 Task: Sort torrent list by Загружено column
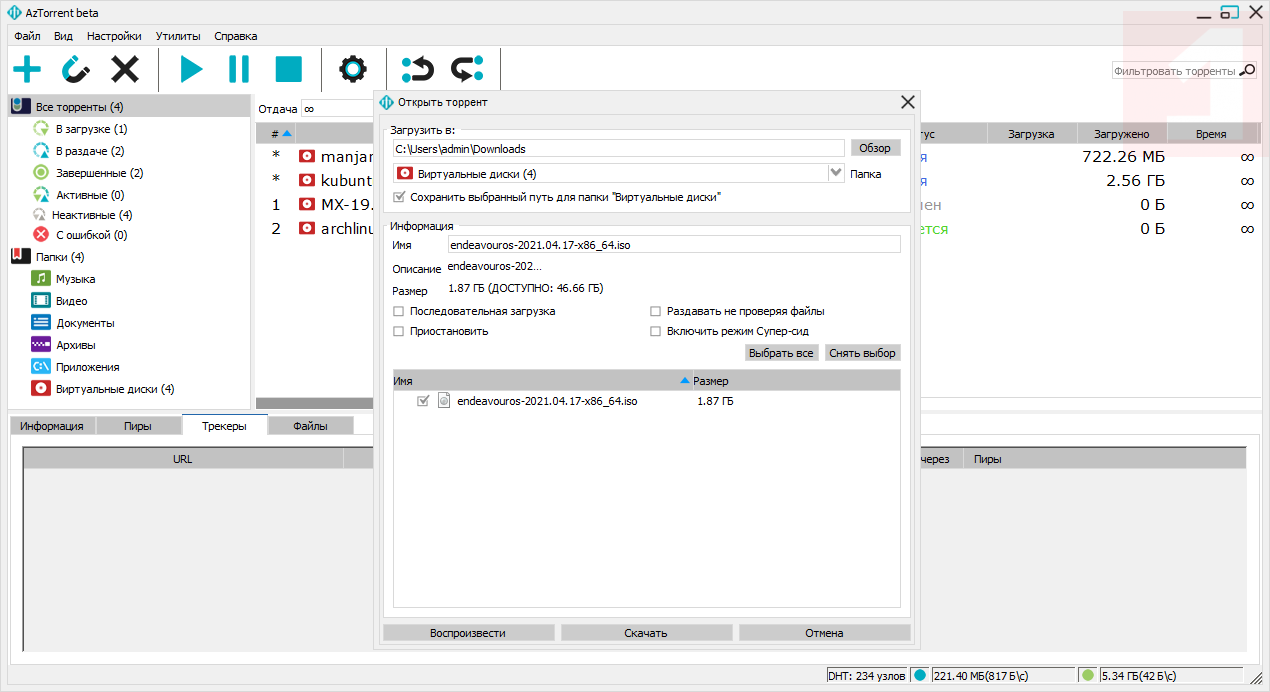click(x=1121, y=134)
